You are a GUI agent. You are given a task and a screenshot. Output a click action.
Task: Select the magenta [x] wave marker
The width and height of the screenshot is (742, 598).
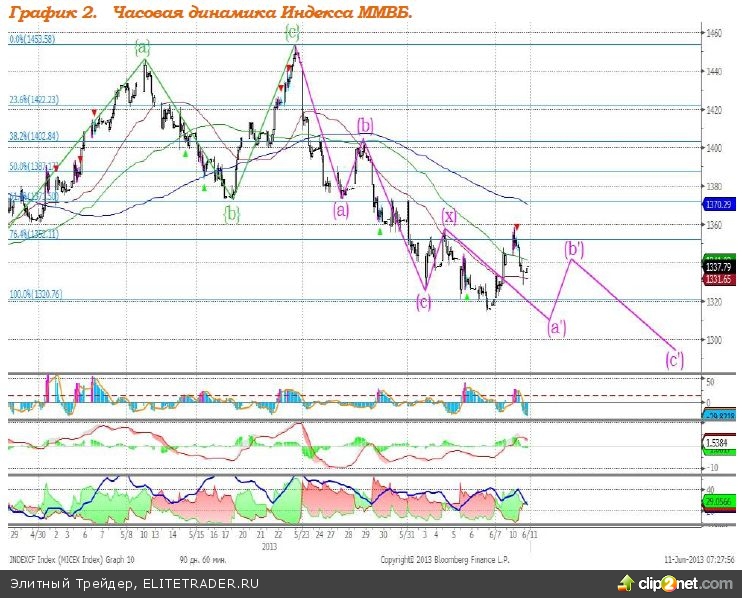tap(450, 216)
